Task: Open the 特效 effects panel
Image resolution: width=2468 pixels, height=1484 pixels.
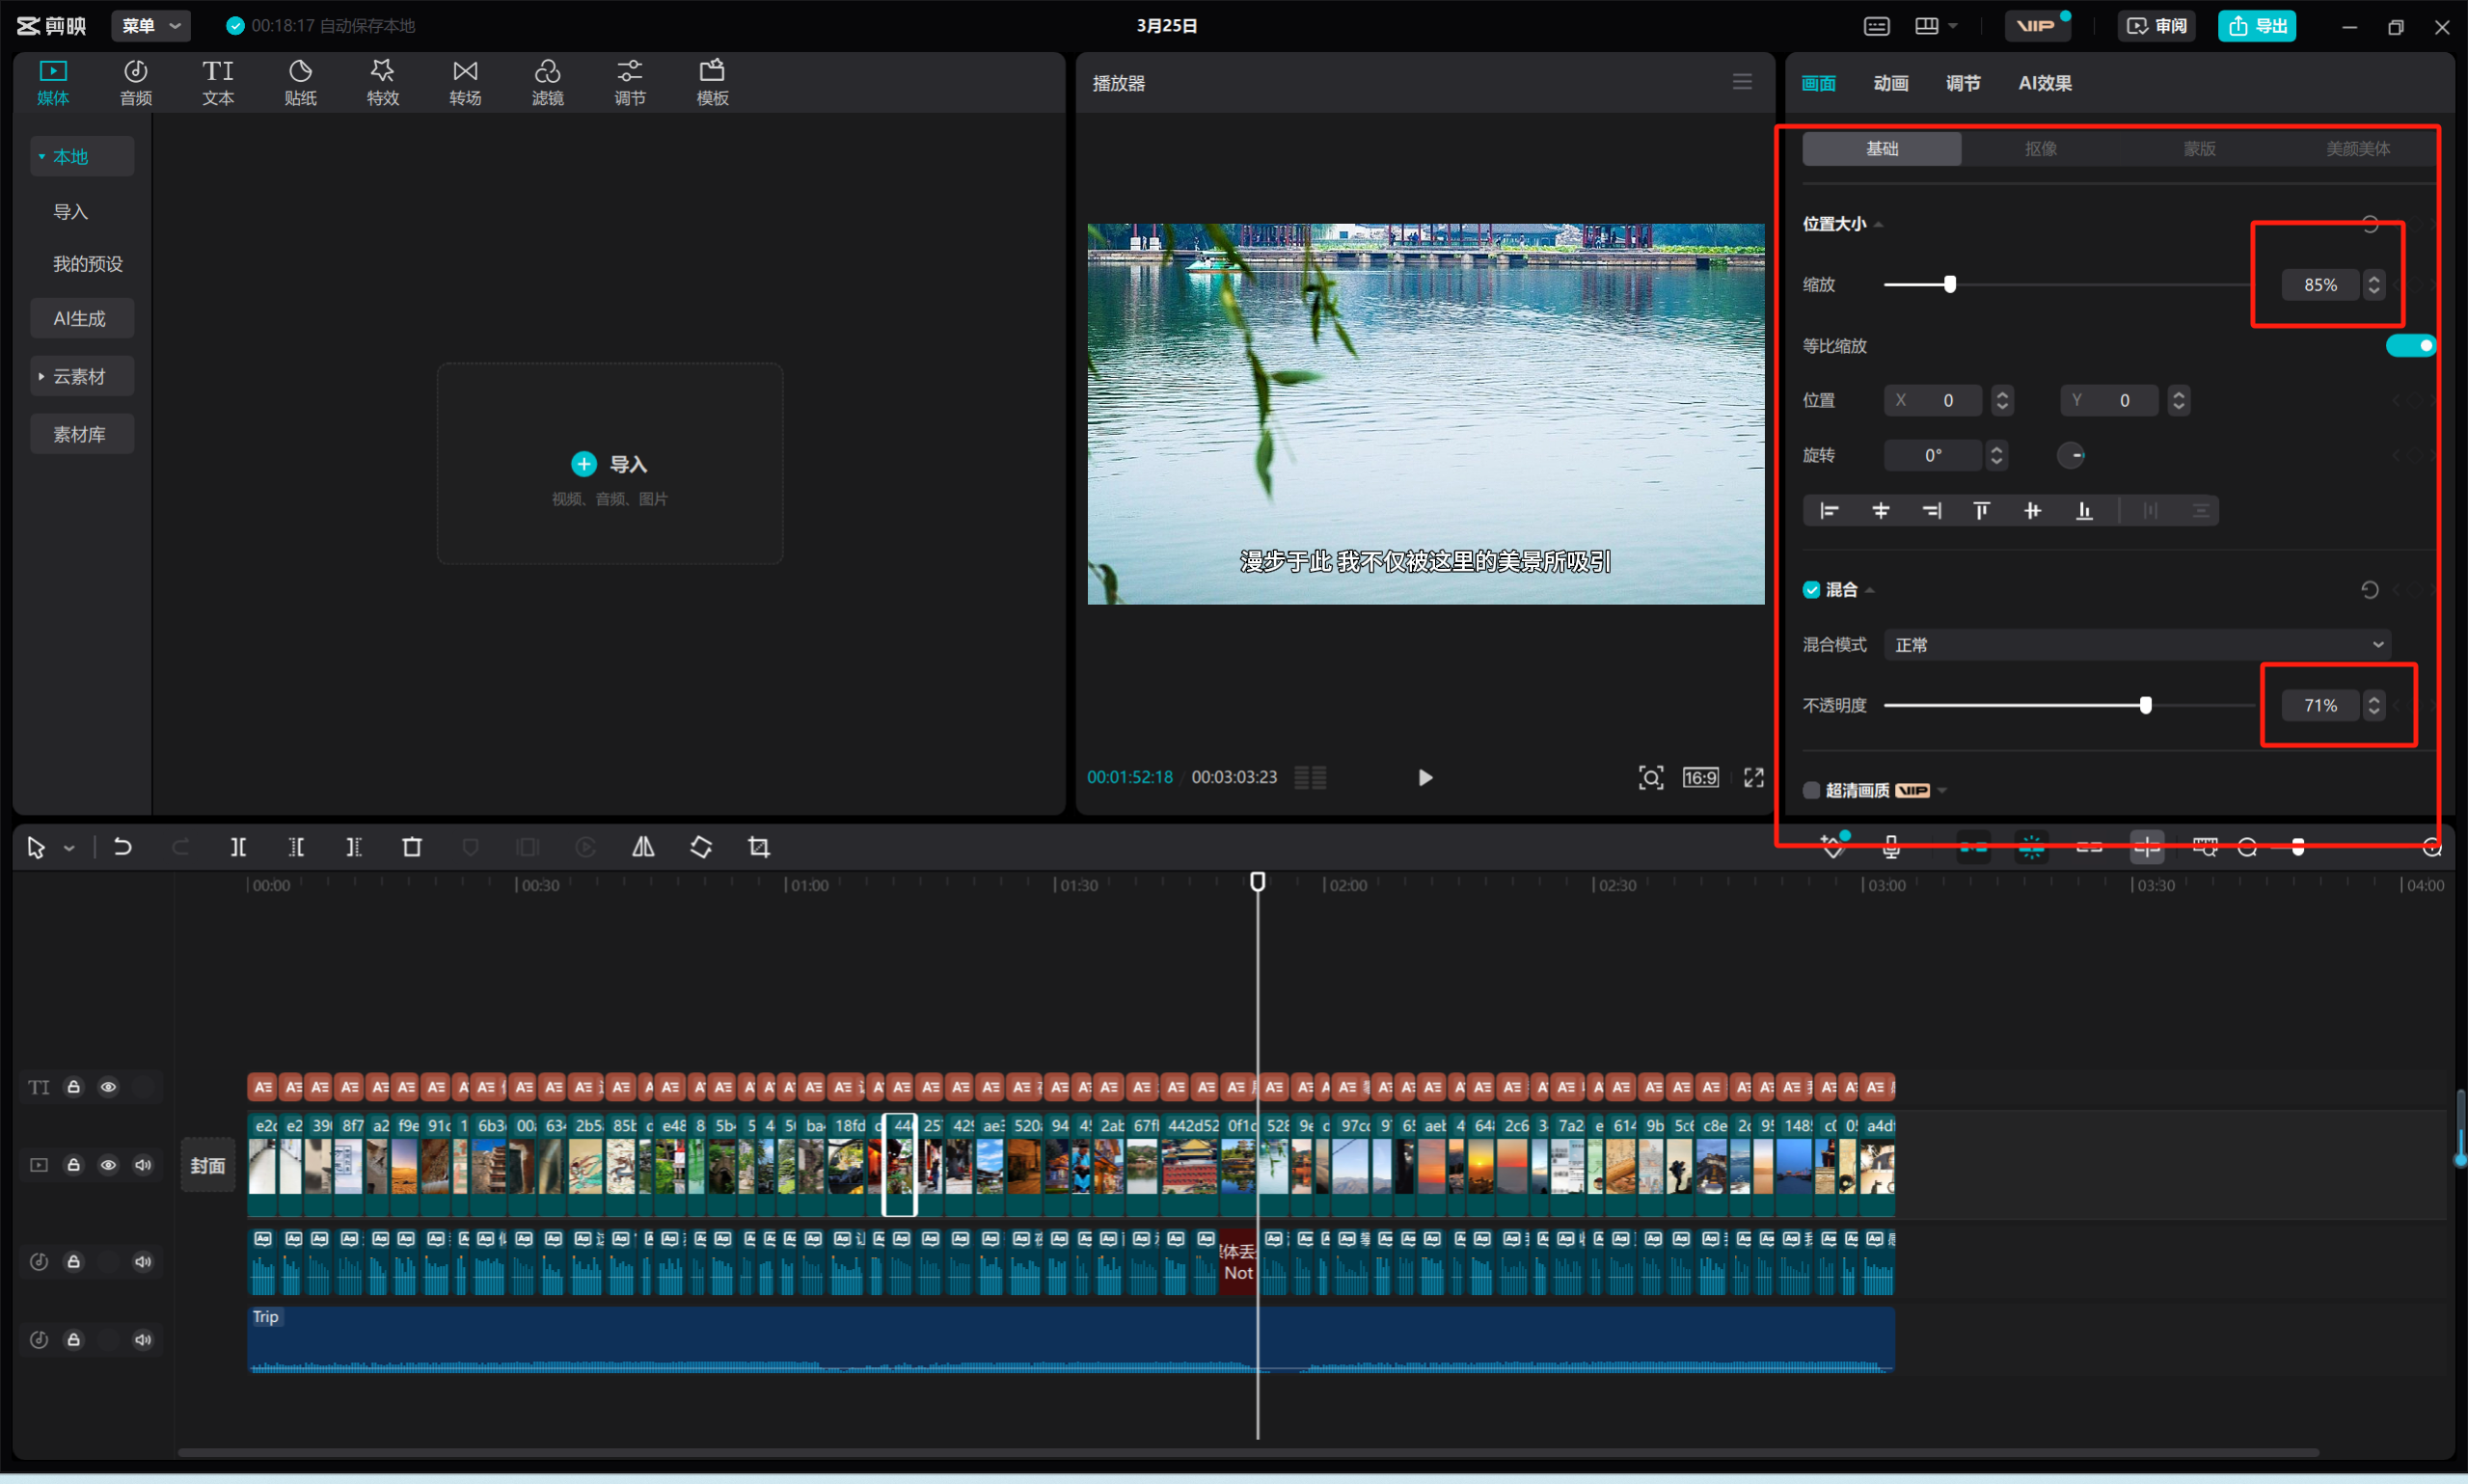Action: (382, 82)
